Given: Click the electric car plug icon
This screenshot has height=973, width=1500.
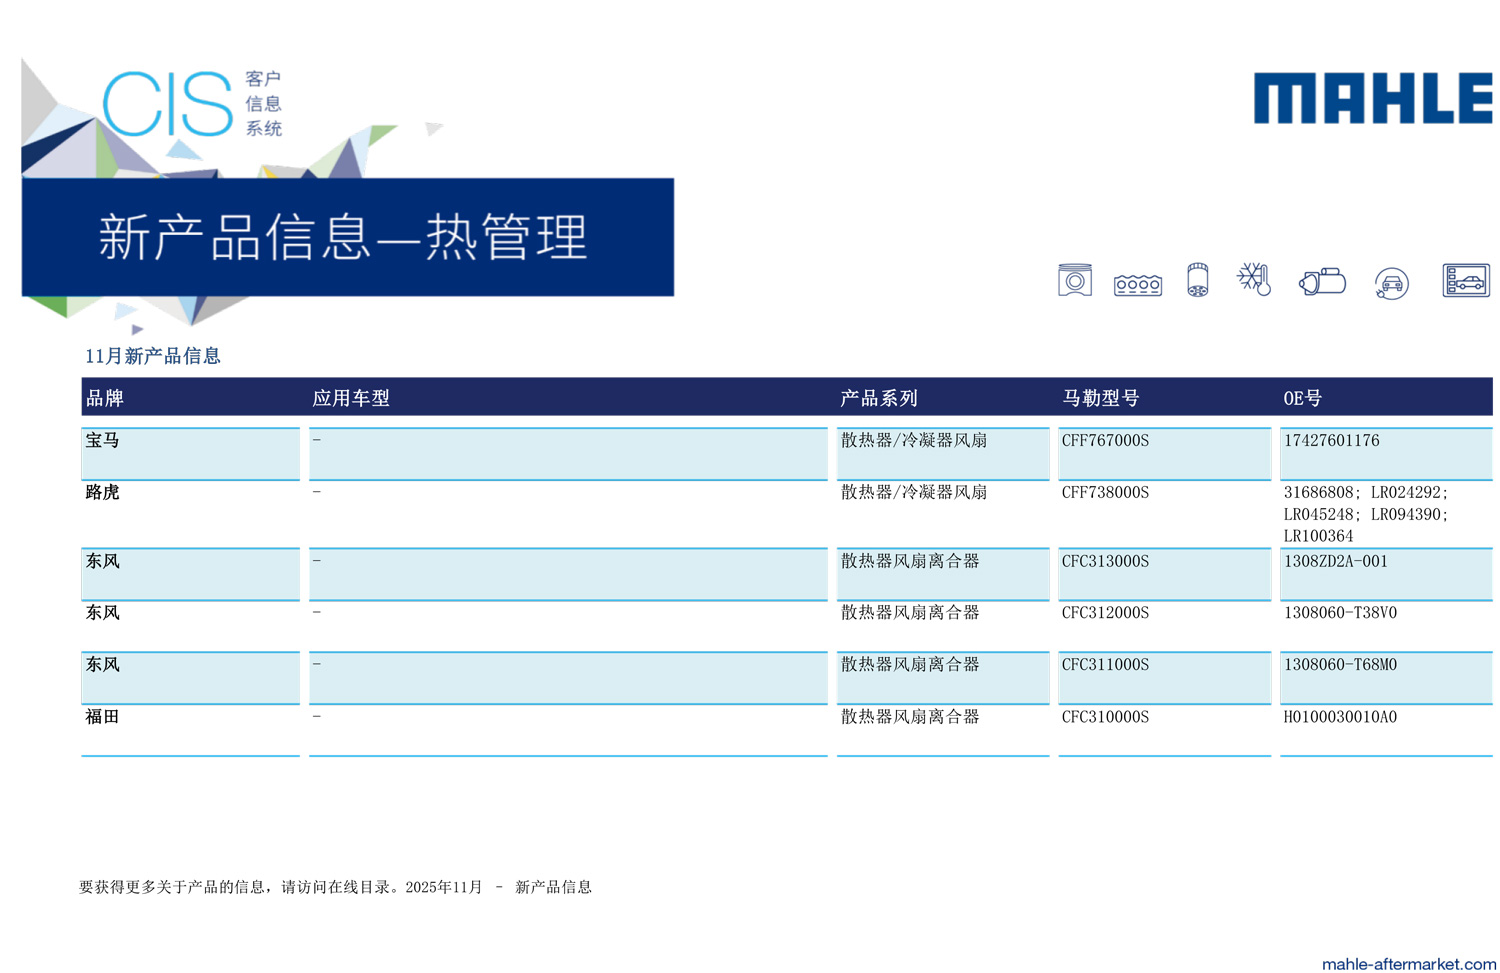Looking at the screenshot, I should (x=1391, y=284).
